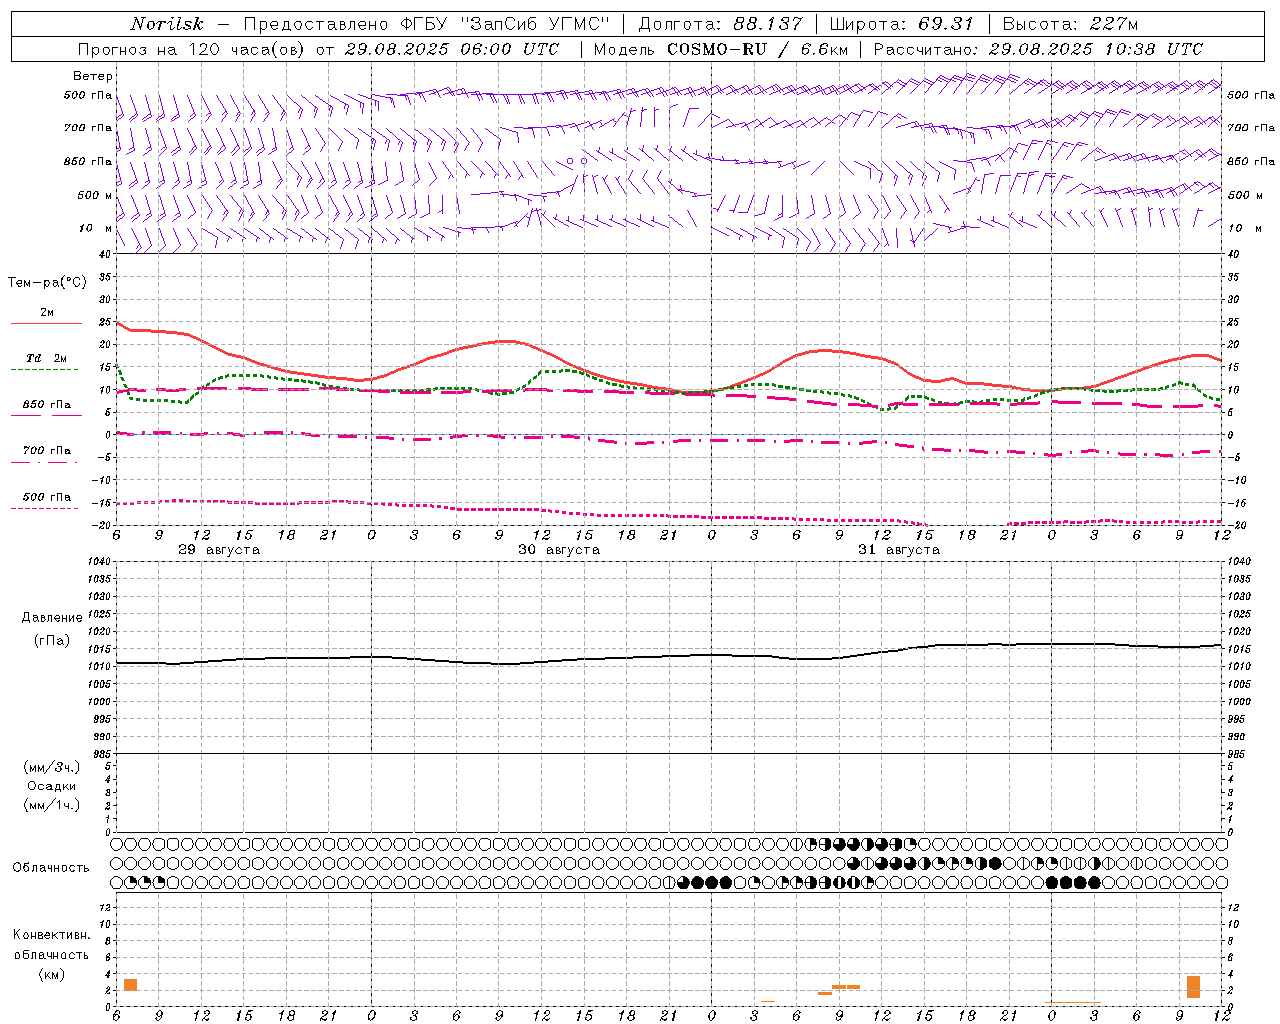
Task: Click the 30 августа date label
Action: 559,550
